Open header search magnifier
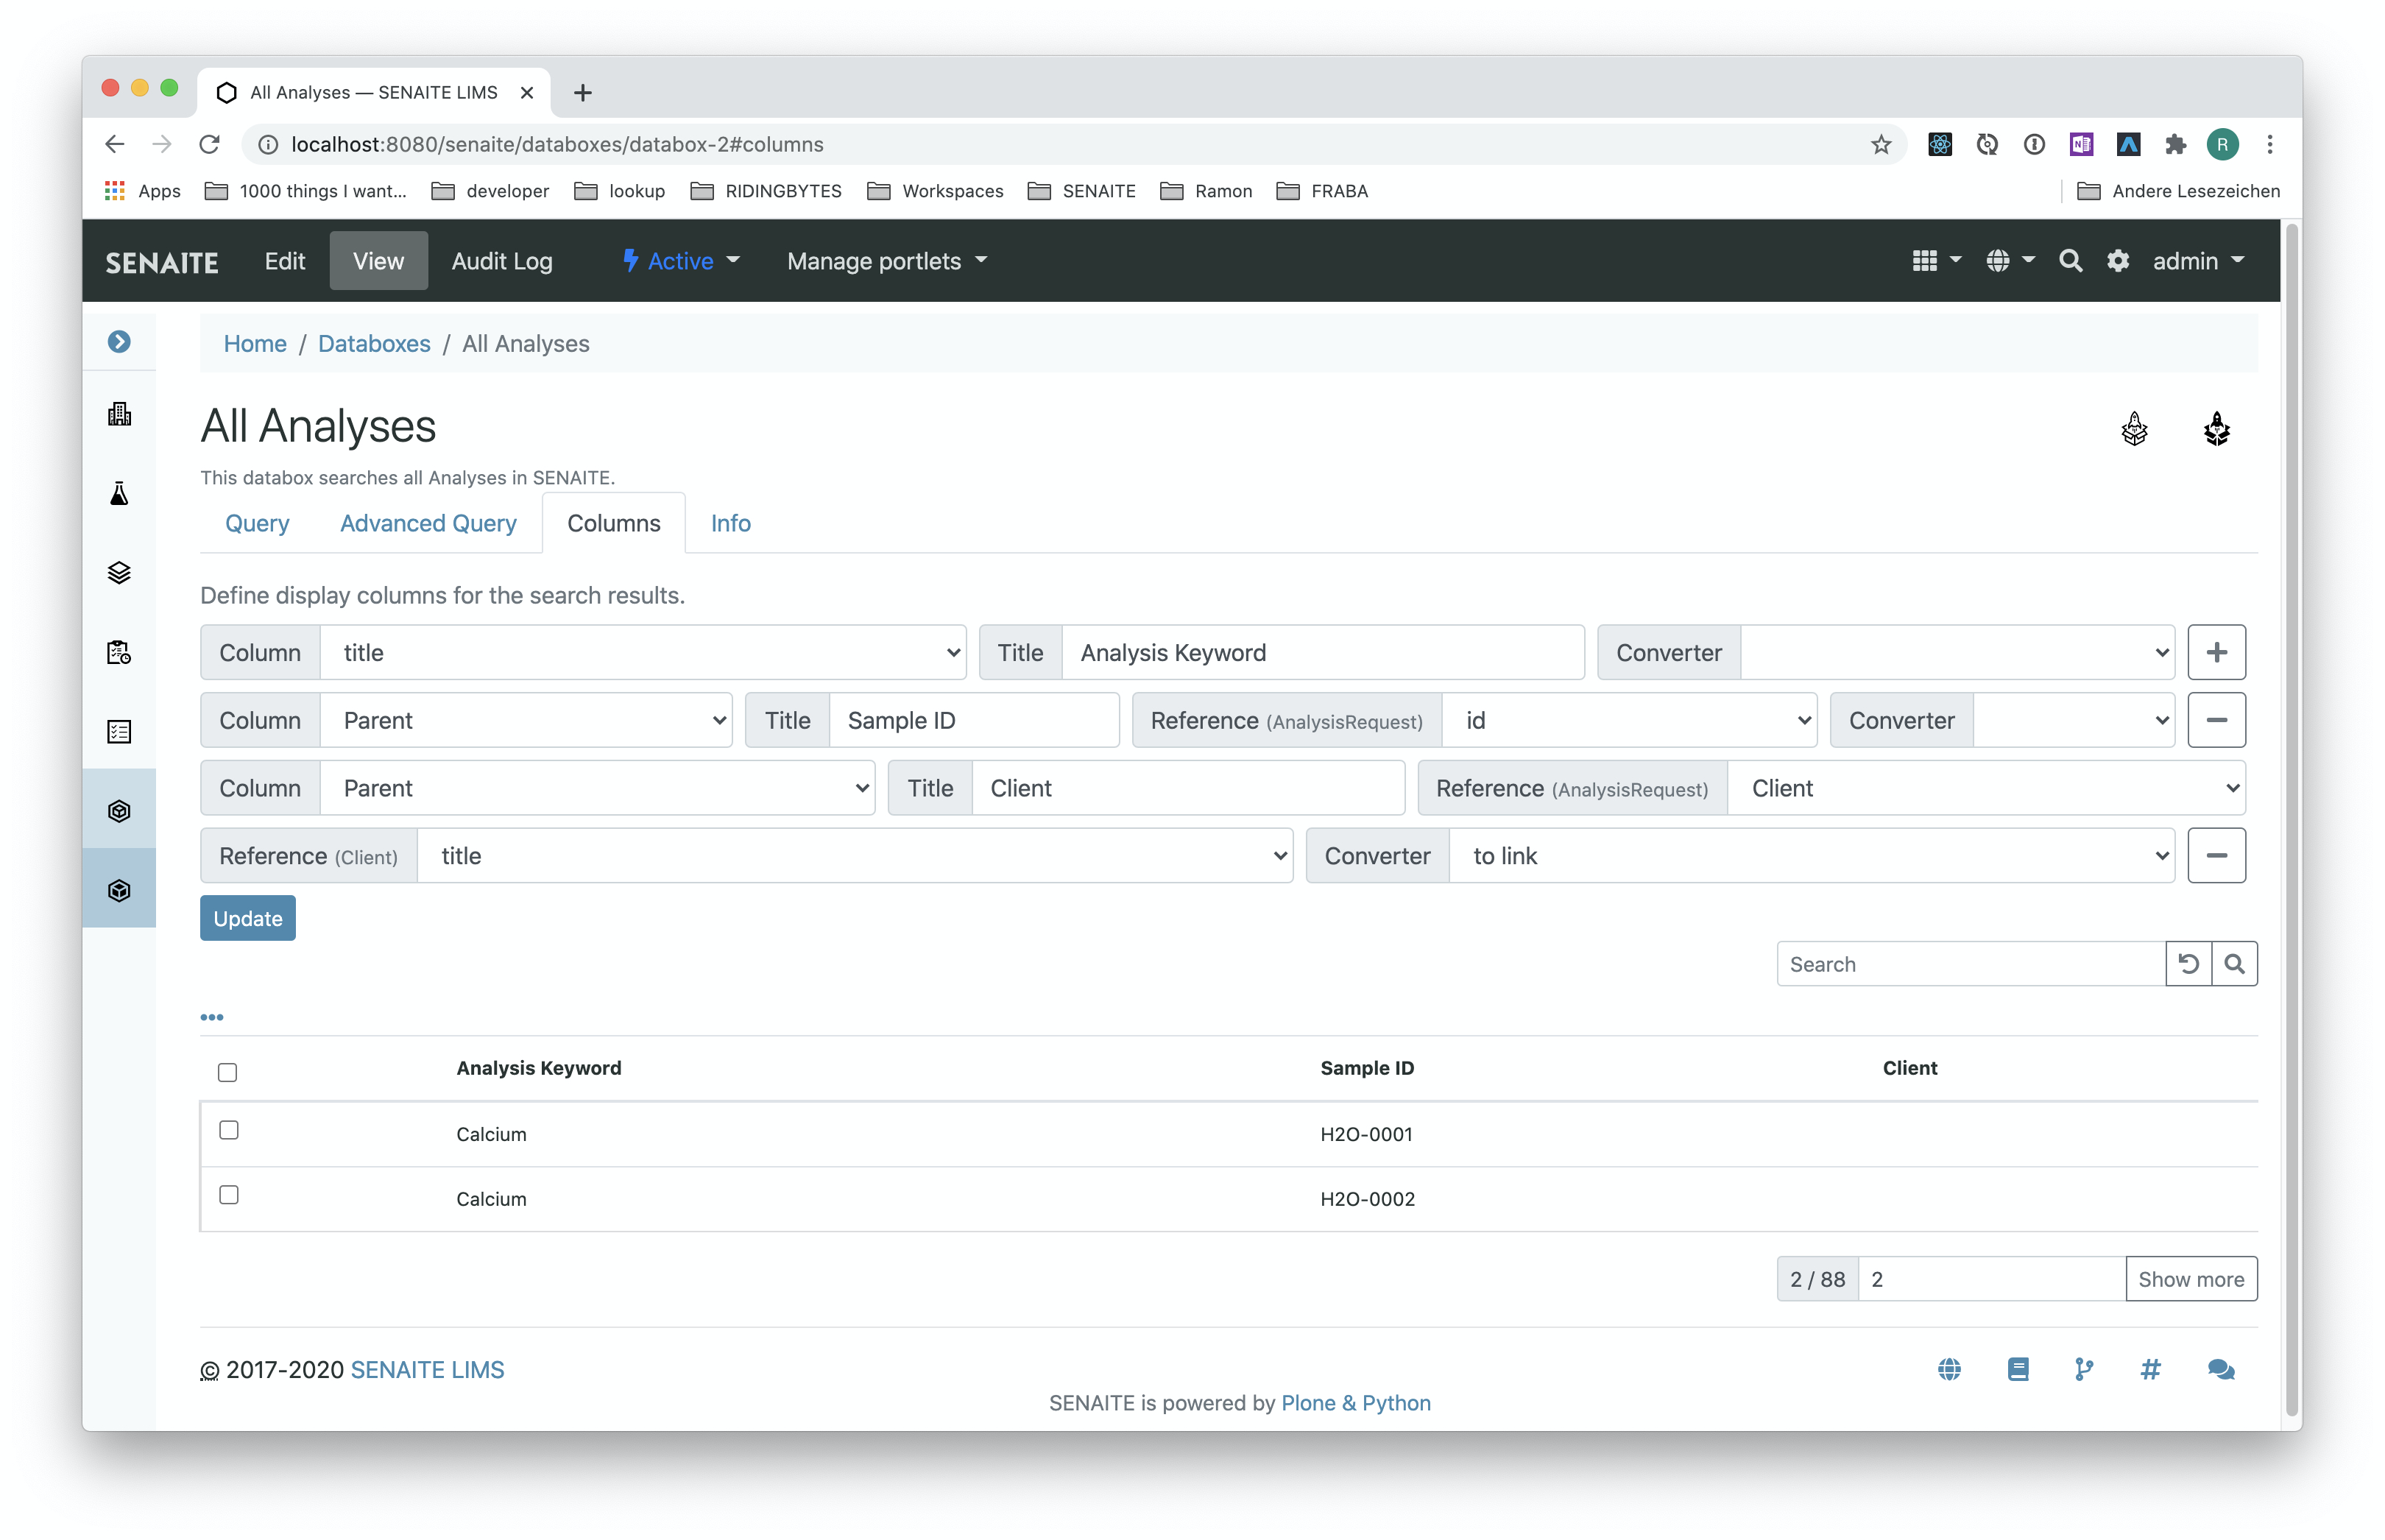 click(x=2070, y=261)
